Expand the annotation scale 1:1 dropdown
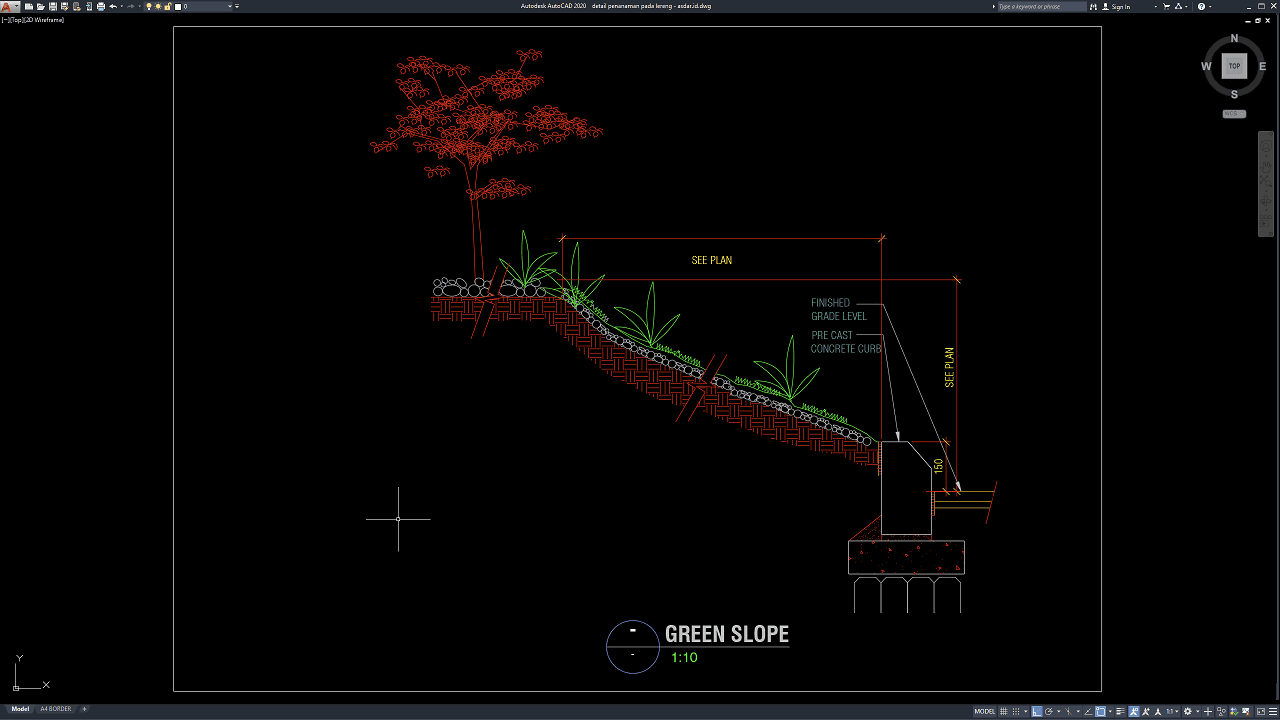The height and width of the screenshot is (720, 1280). tap(1171, 711)
